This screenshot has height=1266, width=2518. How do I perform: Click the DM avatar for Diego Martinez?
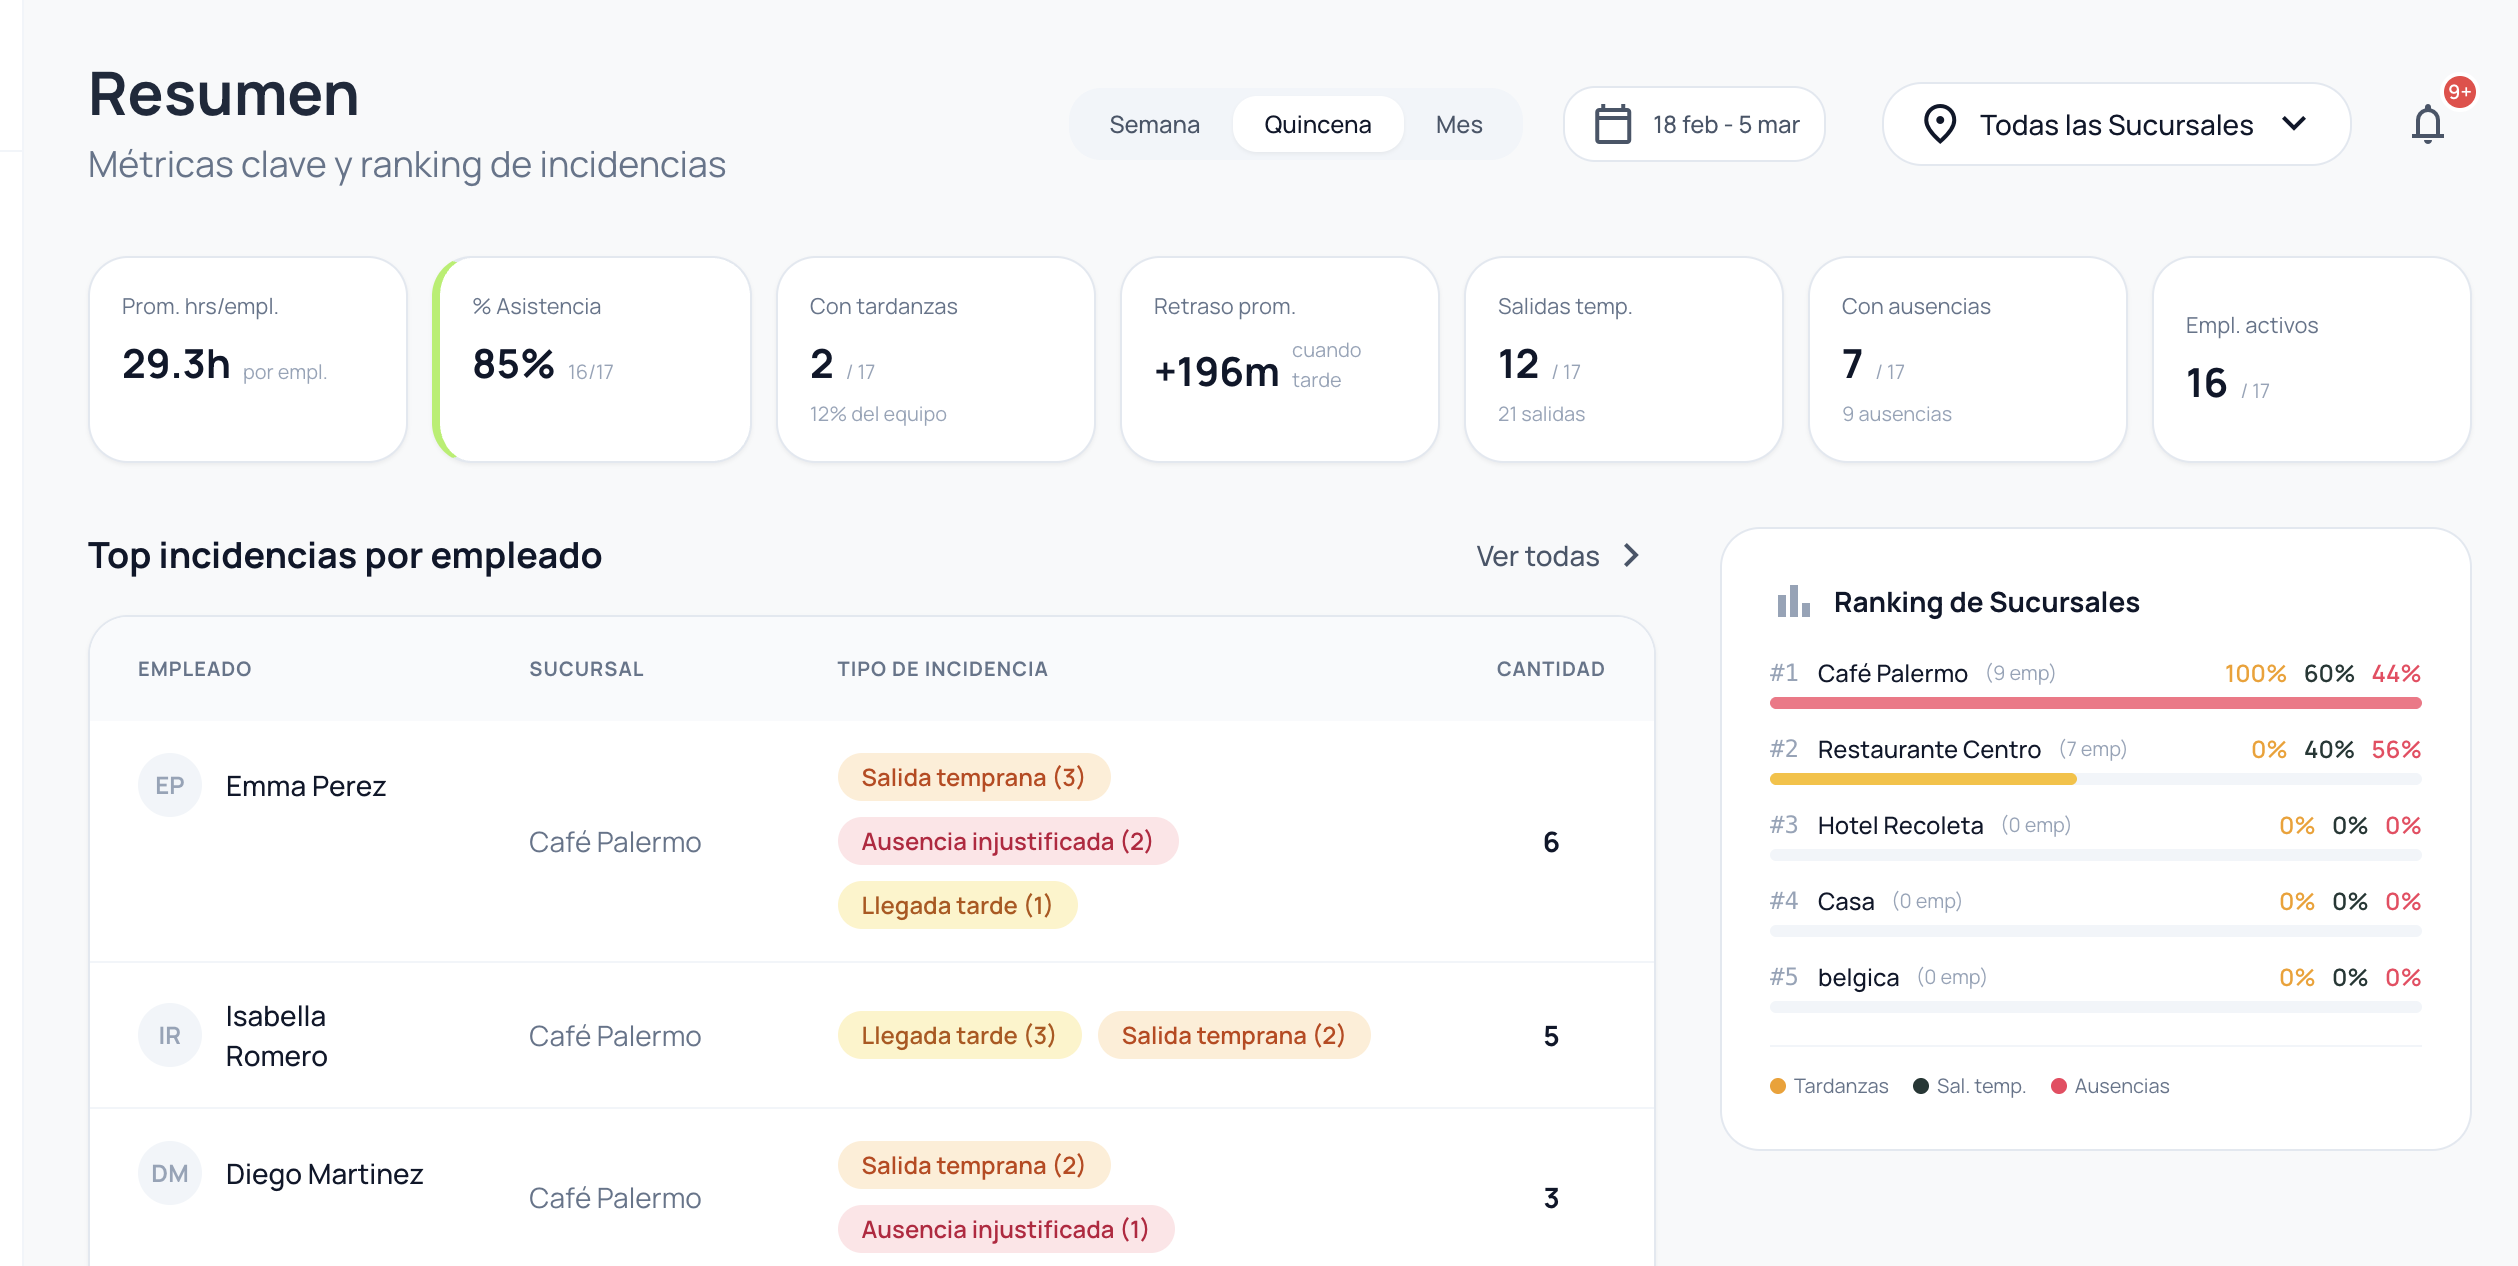coord(169,1173)
